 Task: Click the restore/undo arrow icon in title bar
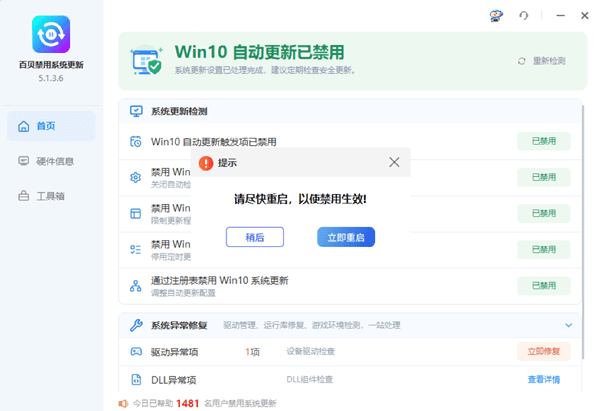click(523, 16)
